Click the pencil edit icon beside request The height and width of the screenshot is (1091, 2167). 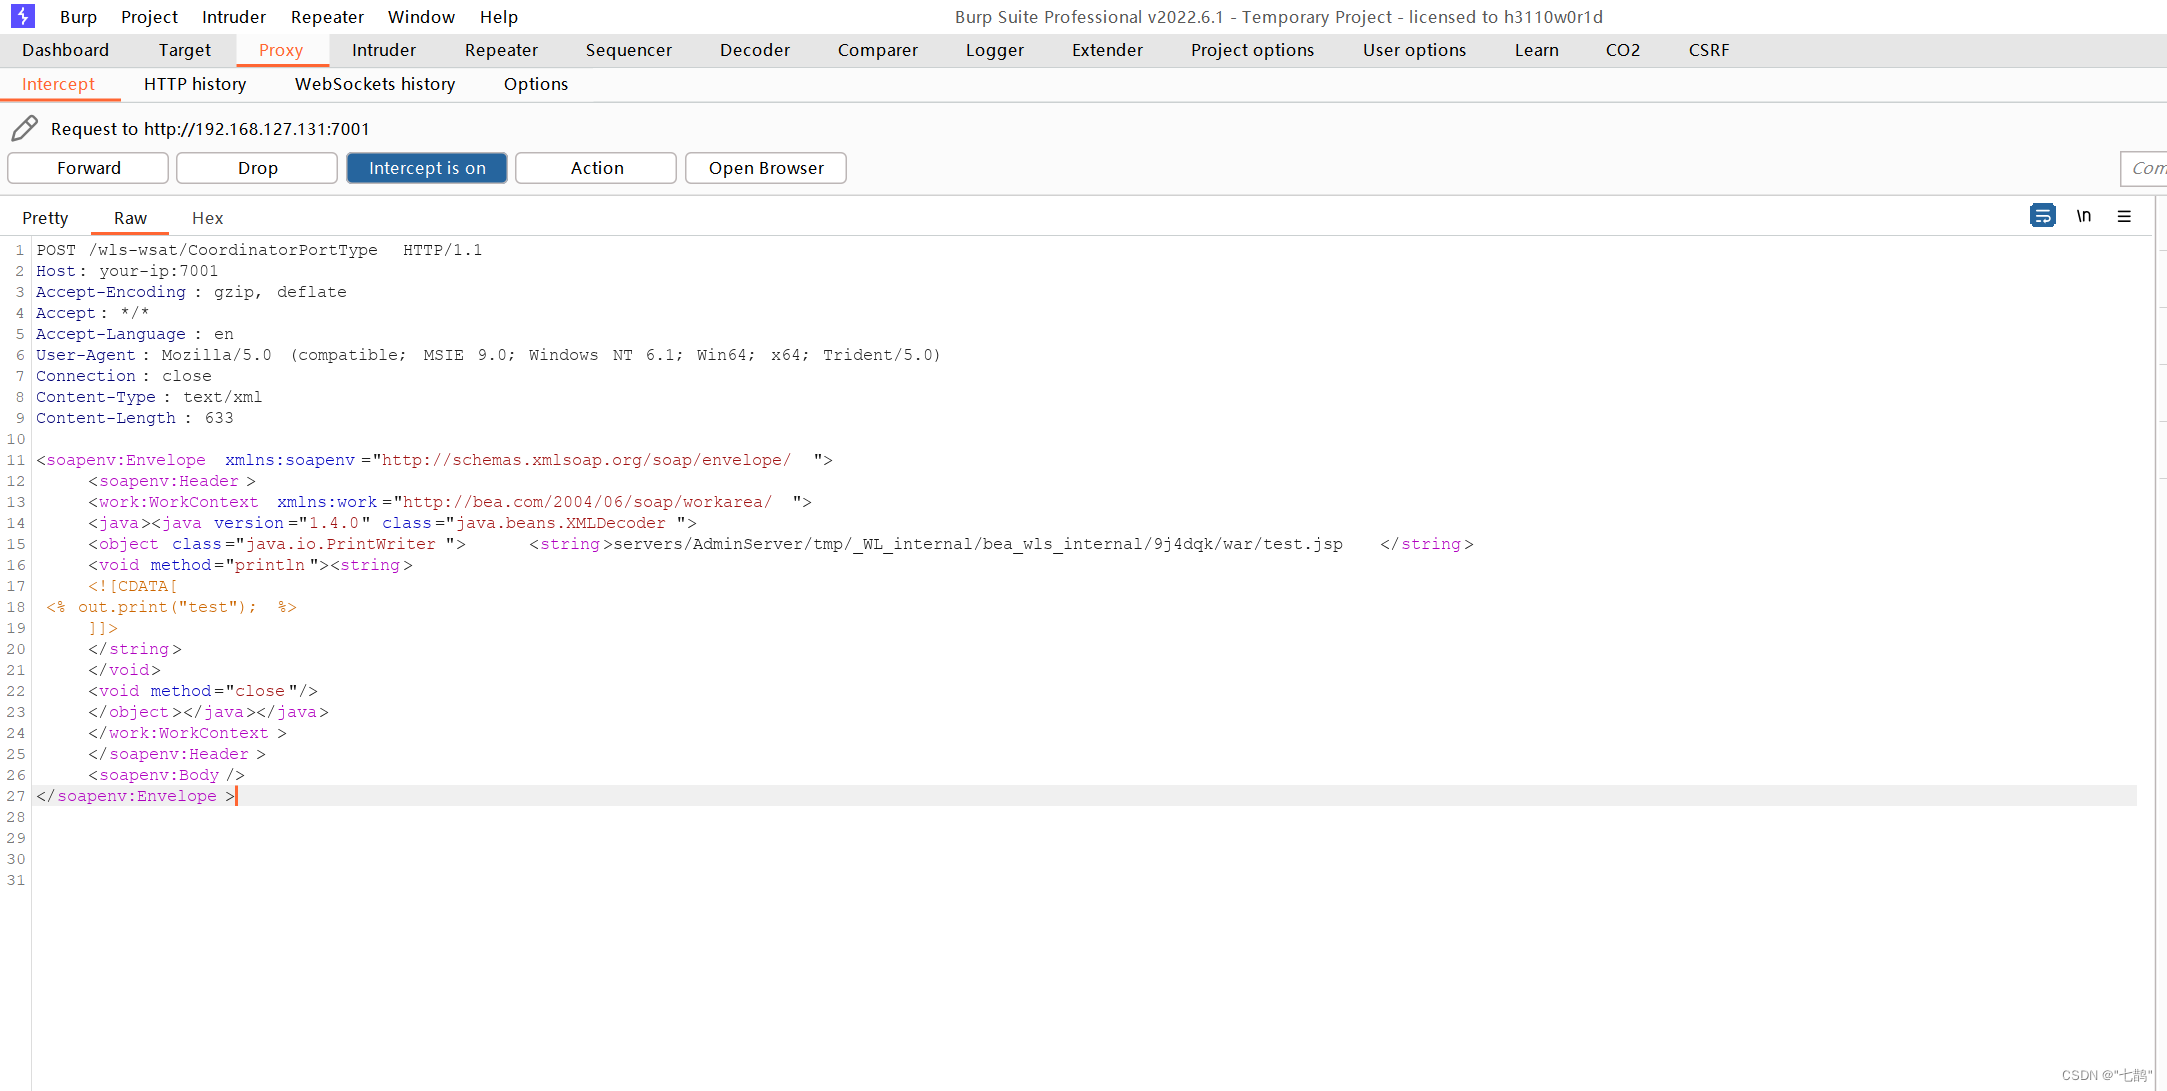(x=25, y=128)
